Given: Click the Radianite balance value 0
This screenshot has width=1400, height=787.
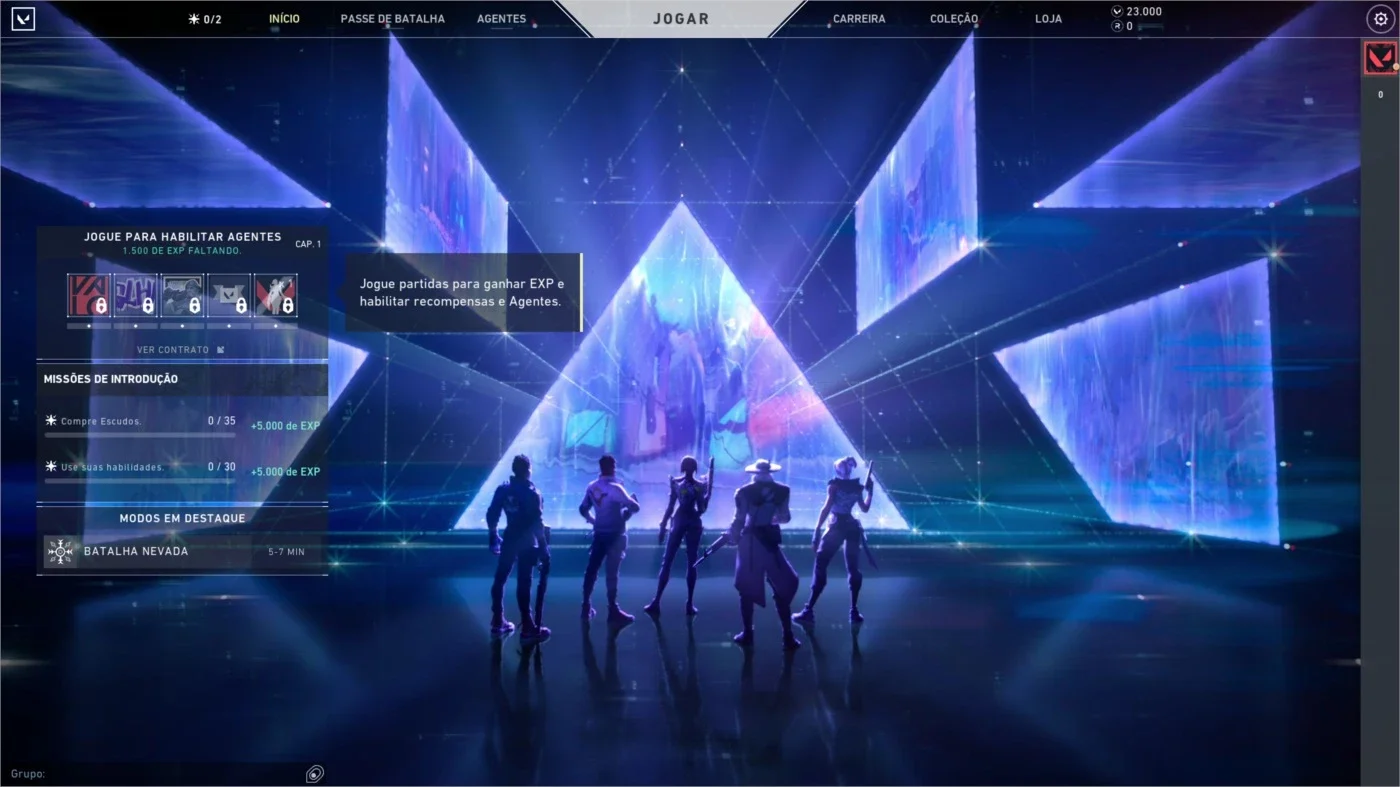Looking at the screenshot, I should click(x=1130, y=26).
